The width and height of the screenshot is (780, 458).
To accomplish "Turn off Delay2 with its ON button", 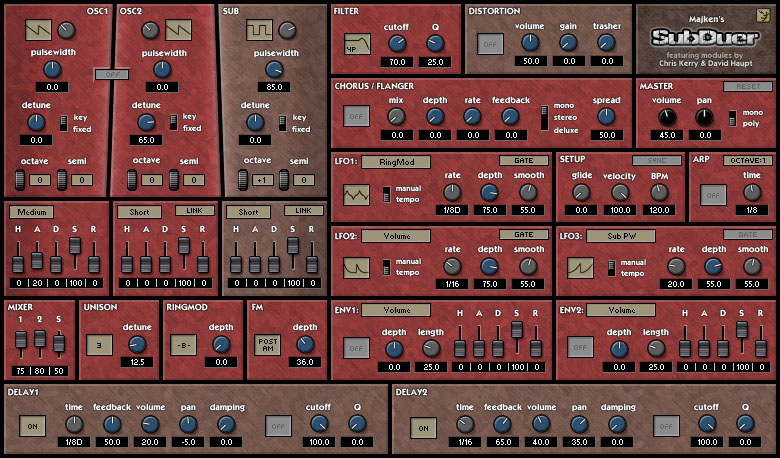I will (x=423, y=428).
